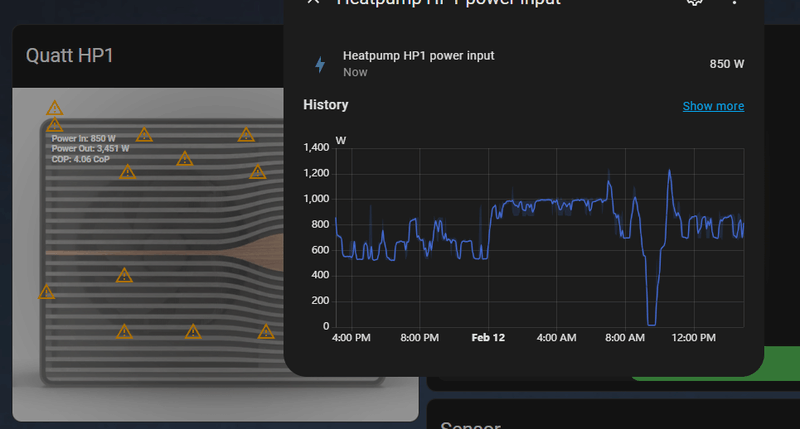The image size is (800, 429).
Task: Click warning icon just right of Power In label
Action: [x=144, y=135]
